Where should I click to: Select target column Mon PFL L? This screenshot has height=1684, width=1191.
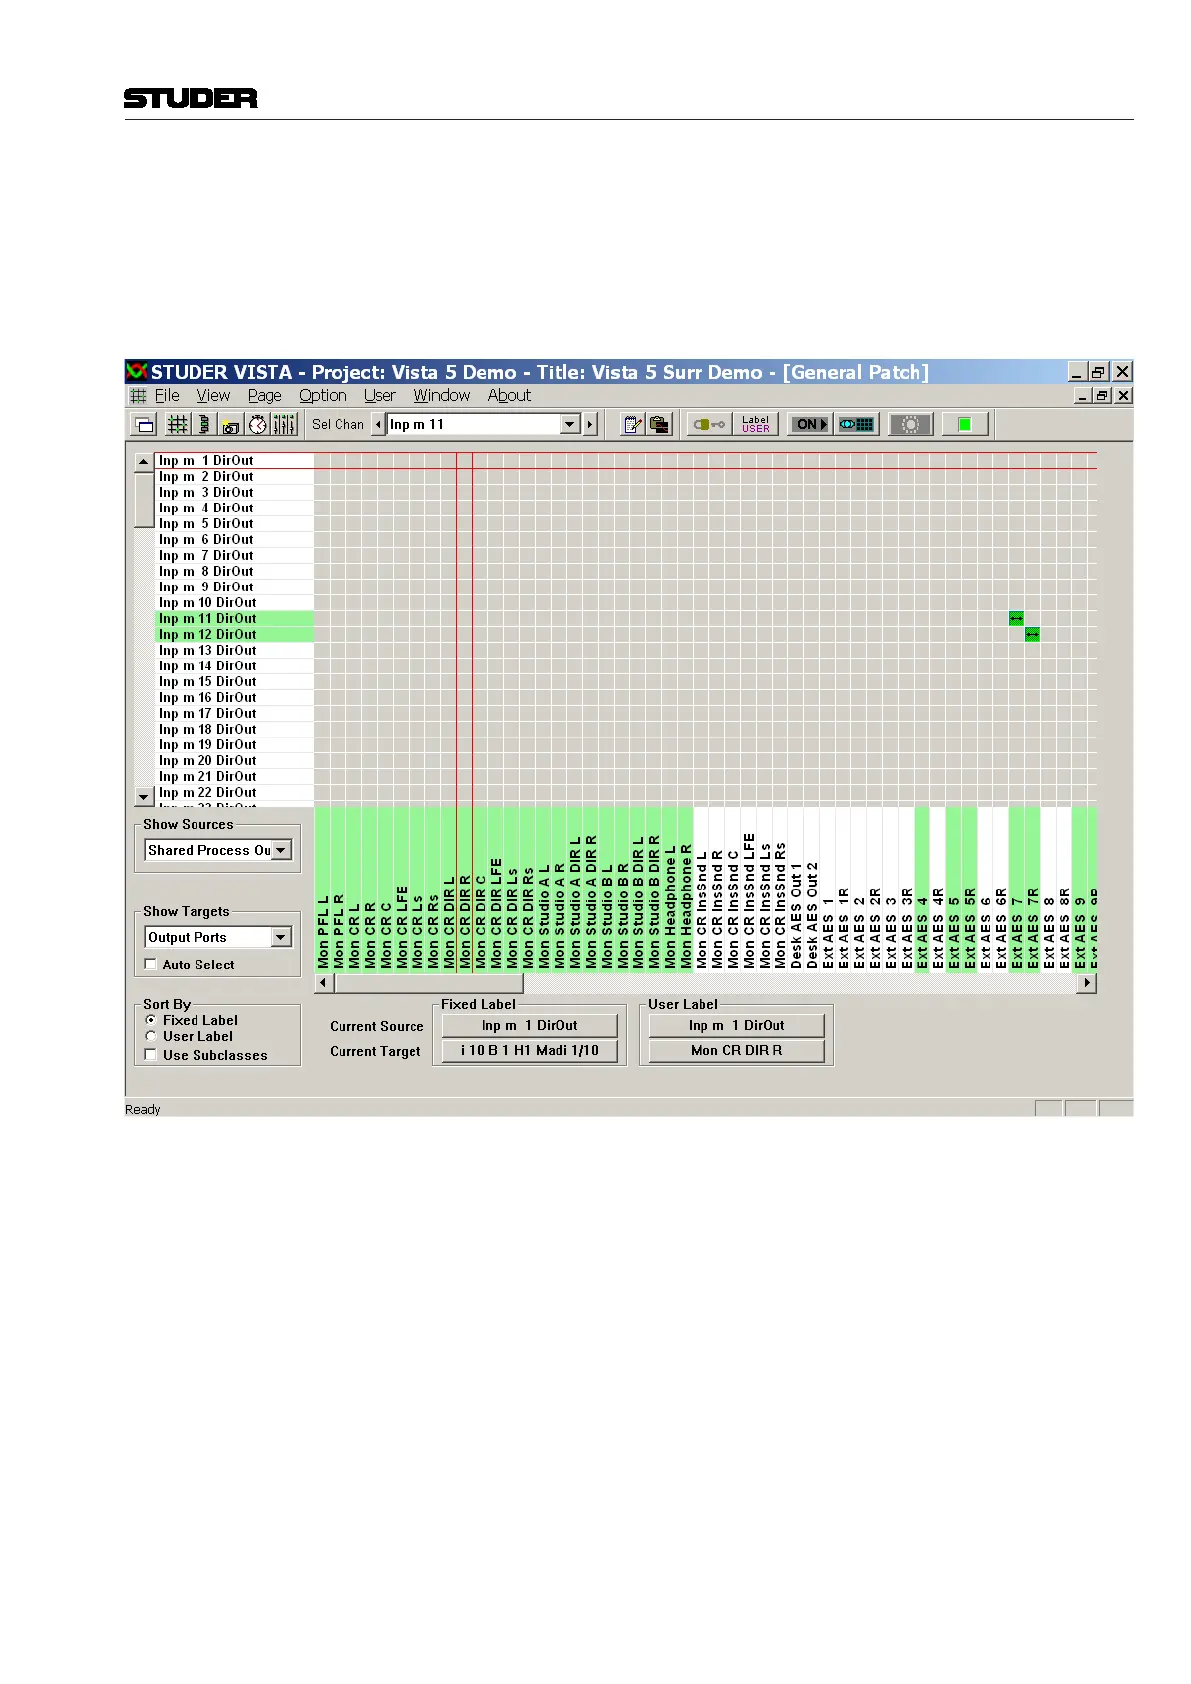323,888
